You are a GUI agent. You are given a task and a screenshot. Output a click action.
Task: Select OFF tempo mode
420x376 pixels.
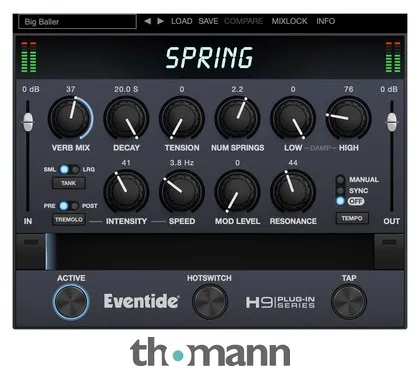pos(340,201)
